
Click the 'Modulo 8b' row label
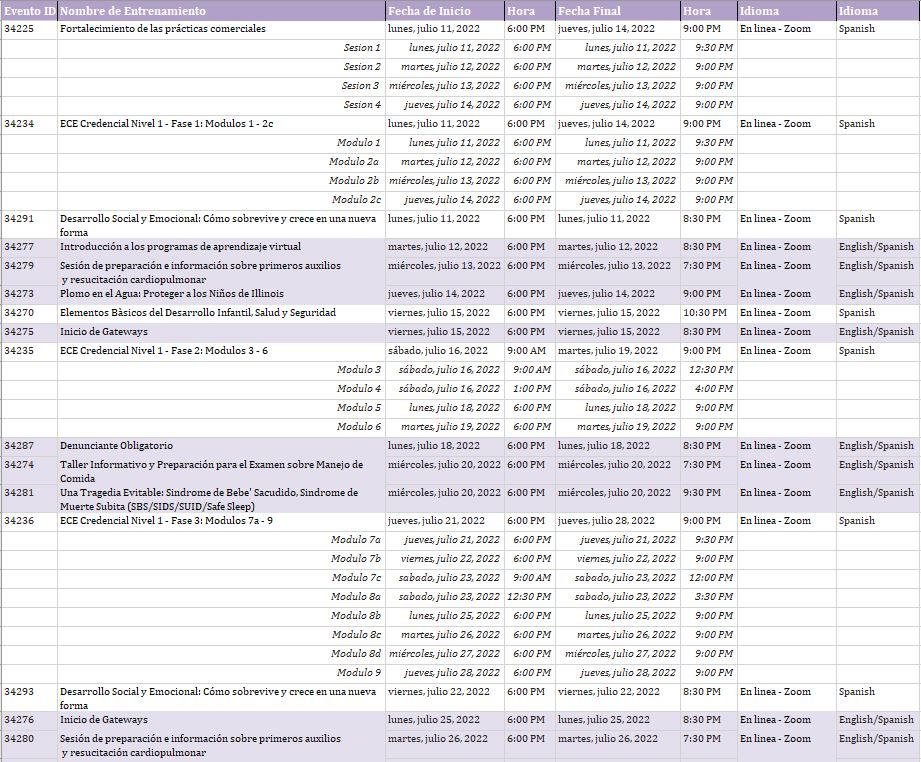(355, 616)
